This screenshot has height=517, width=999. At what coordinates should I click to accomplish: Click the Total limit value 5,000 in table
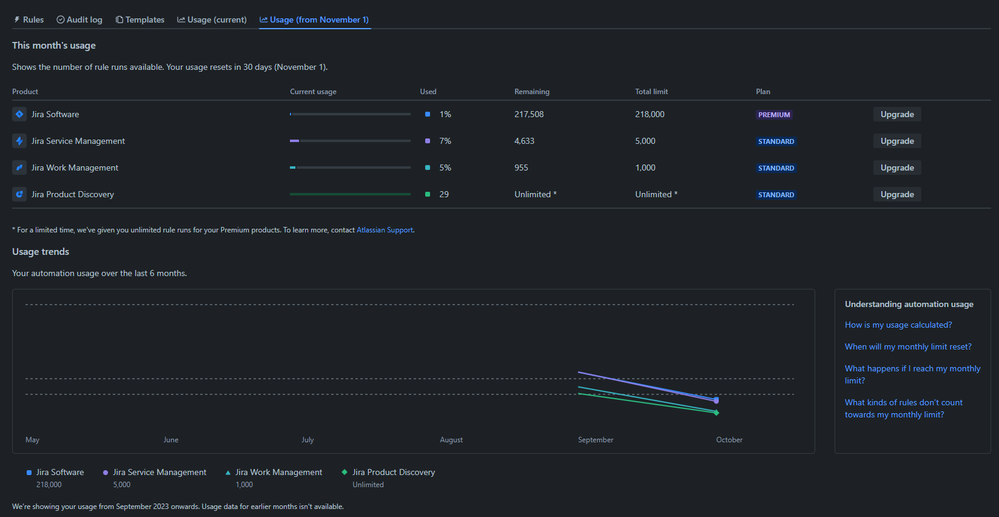pos(645,141)
